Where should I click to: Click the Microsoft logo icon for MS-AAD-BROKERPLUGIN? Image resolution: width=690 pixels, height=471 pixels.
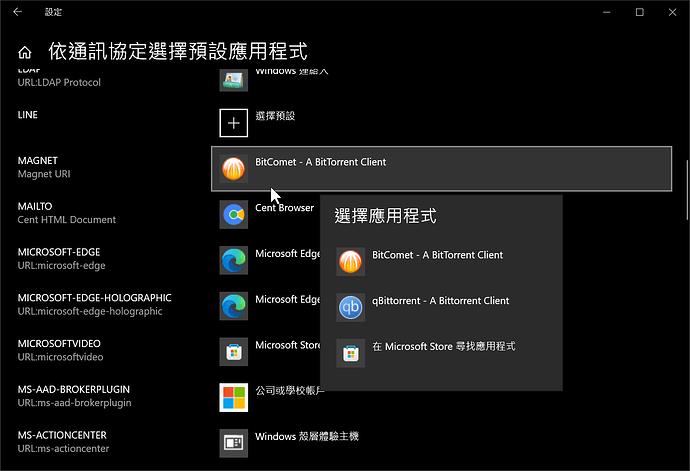point(234,397)
